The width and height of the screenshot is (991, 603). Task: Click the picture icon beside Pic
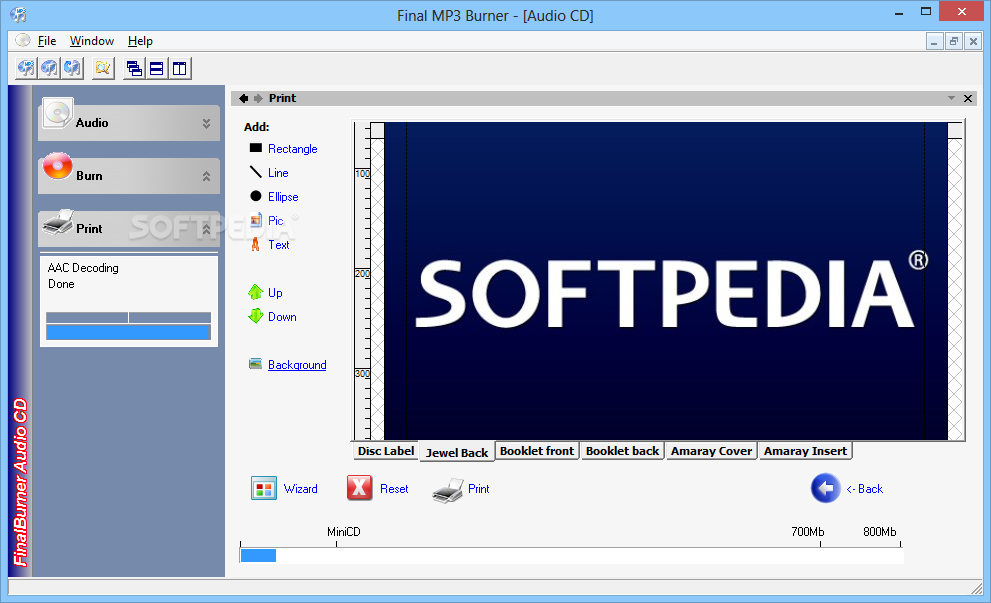click(255, 220)
